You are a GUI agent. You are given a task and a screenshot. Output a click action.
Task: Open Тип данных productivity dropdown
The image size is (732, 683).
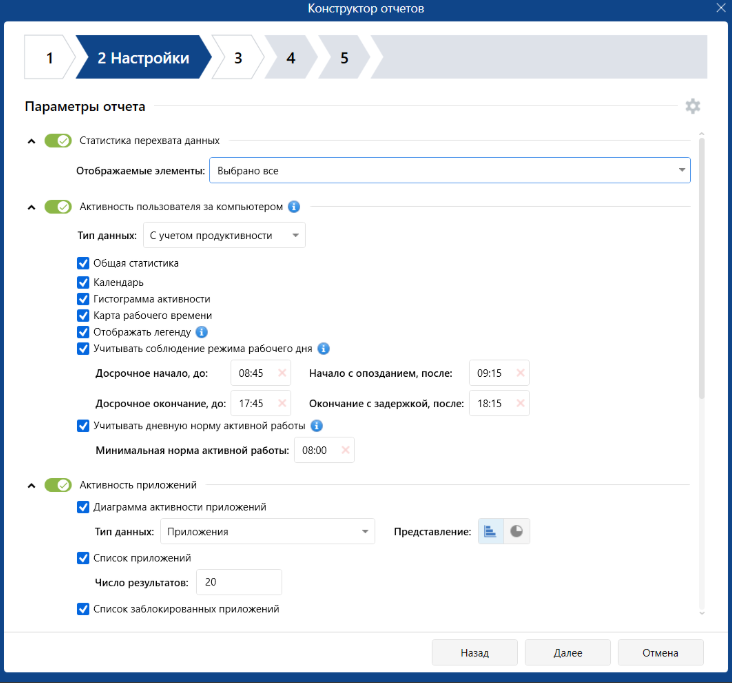tap(224, 235)
